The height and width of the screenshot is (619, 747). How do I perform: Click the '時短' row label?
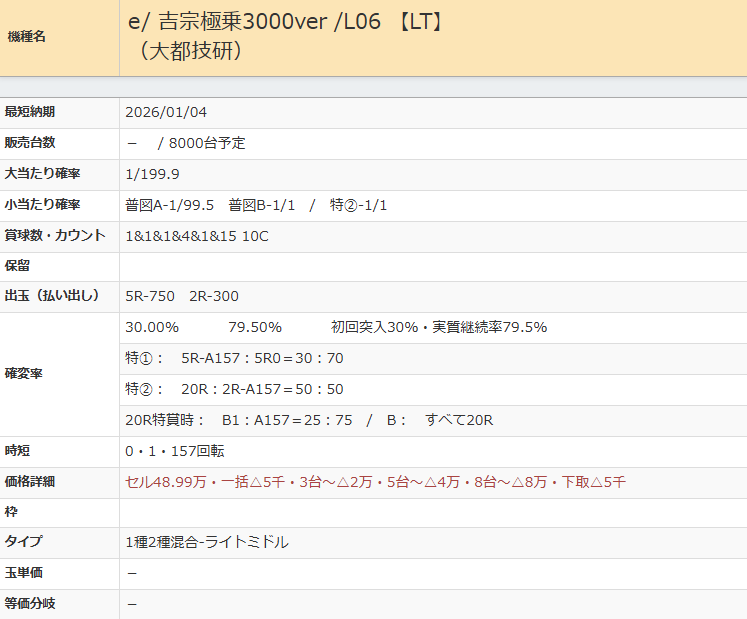17,451
